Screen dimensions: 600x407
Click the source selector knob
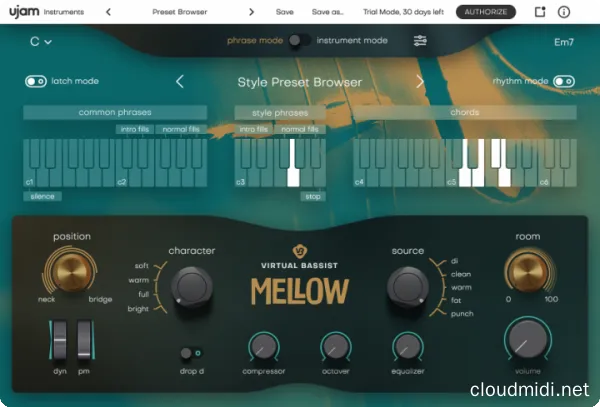pos(407,288)
